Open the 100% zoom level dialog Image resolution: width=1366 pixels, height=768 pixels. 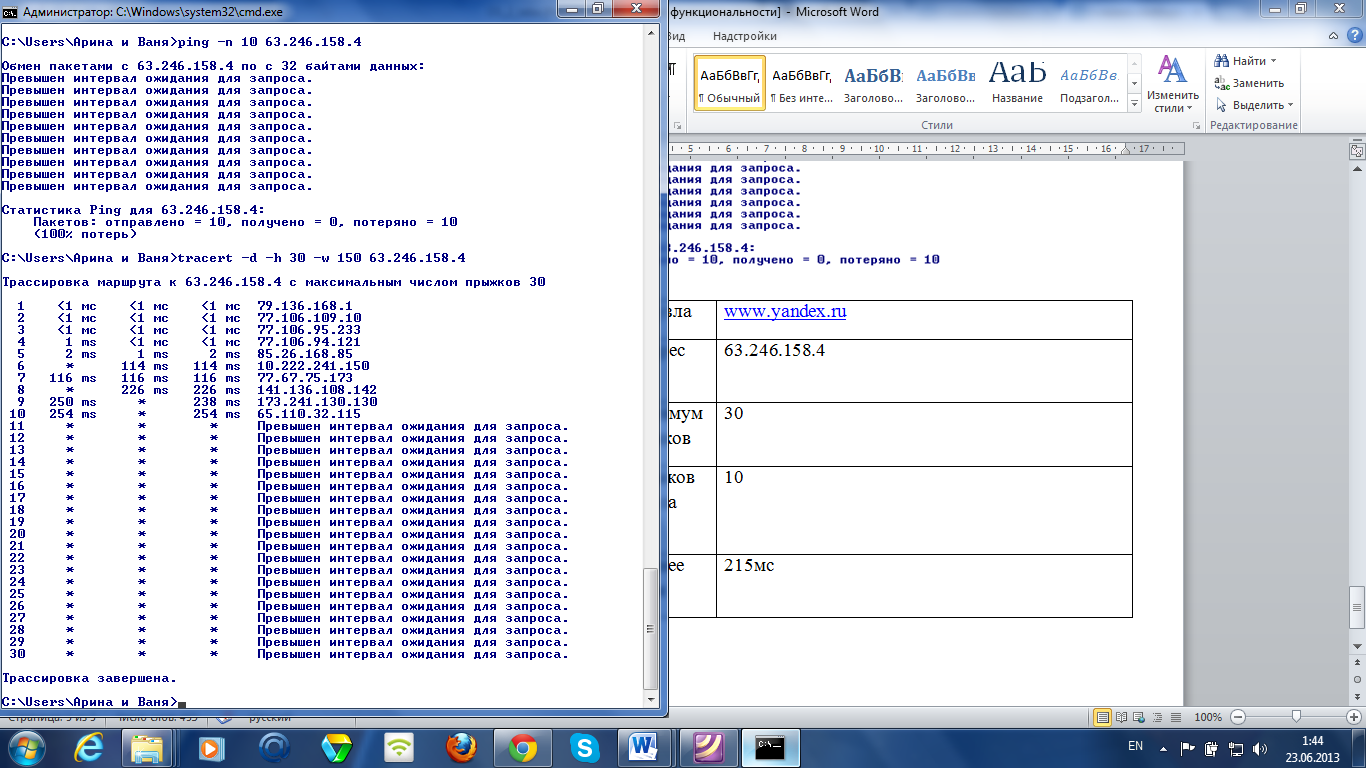pos(1208,717)
